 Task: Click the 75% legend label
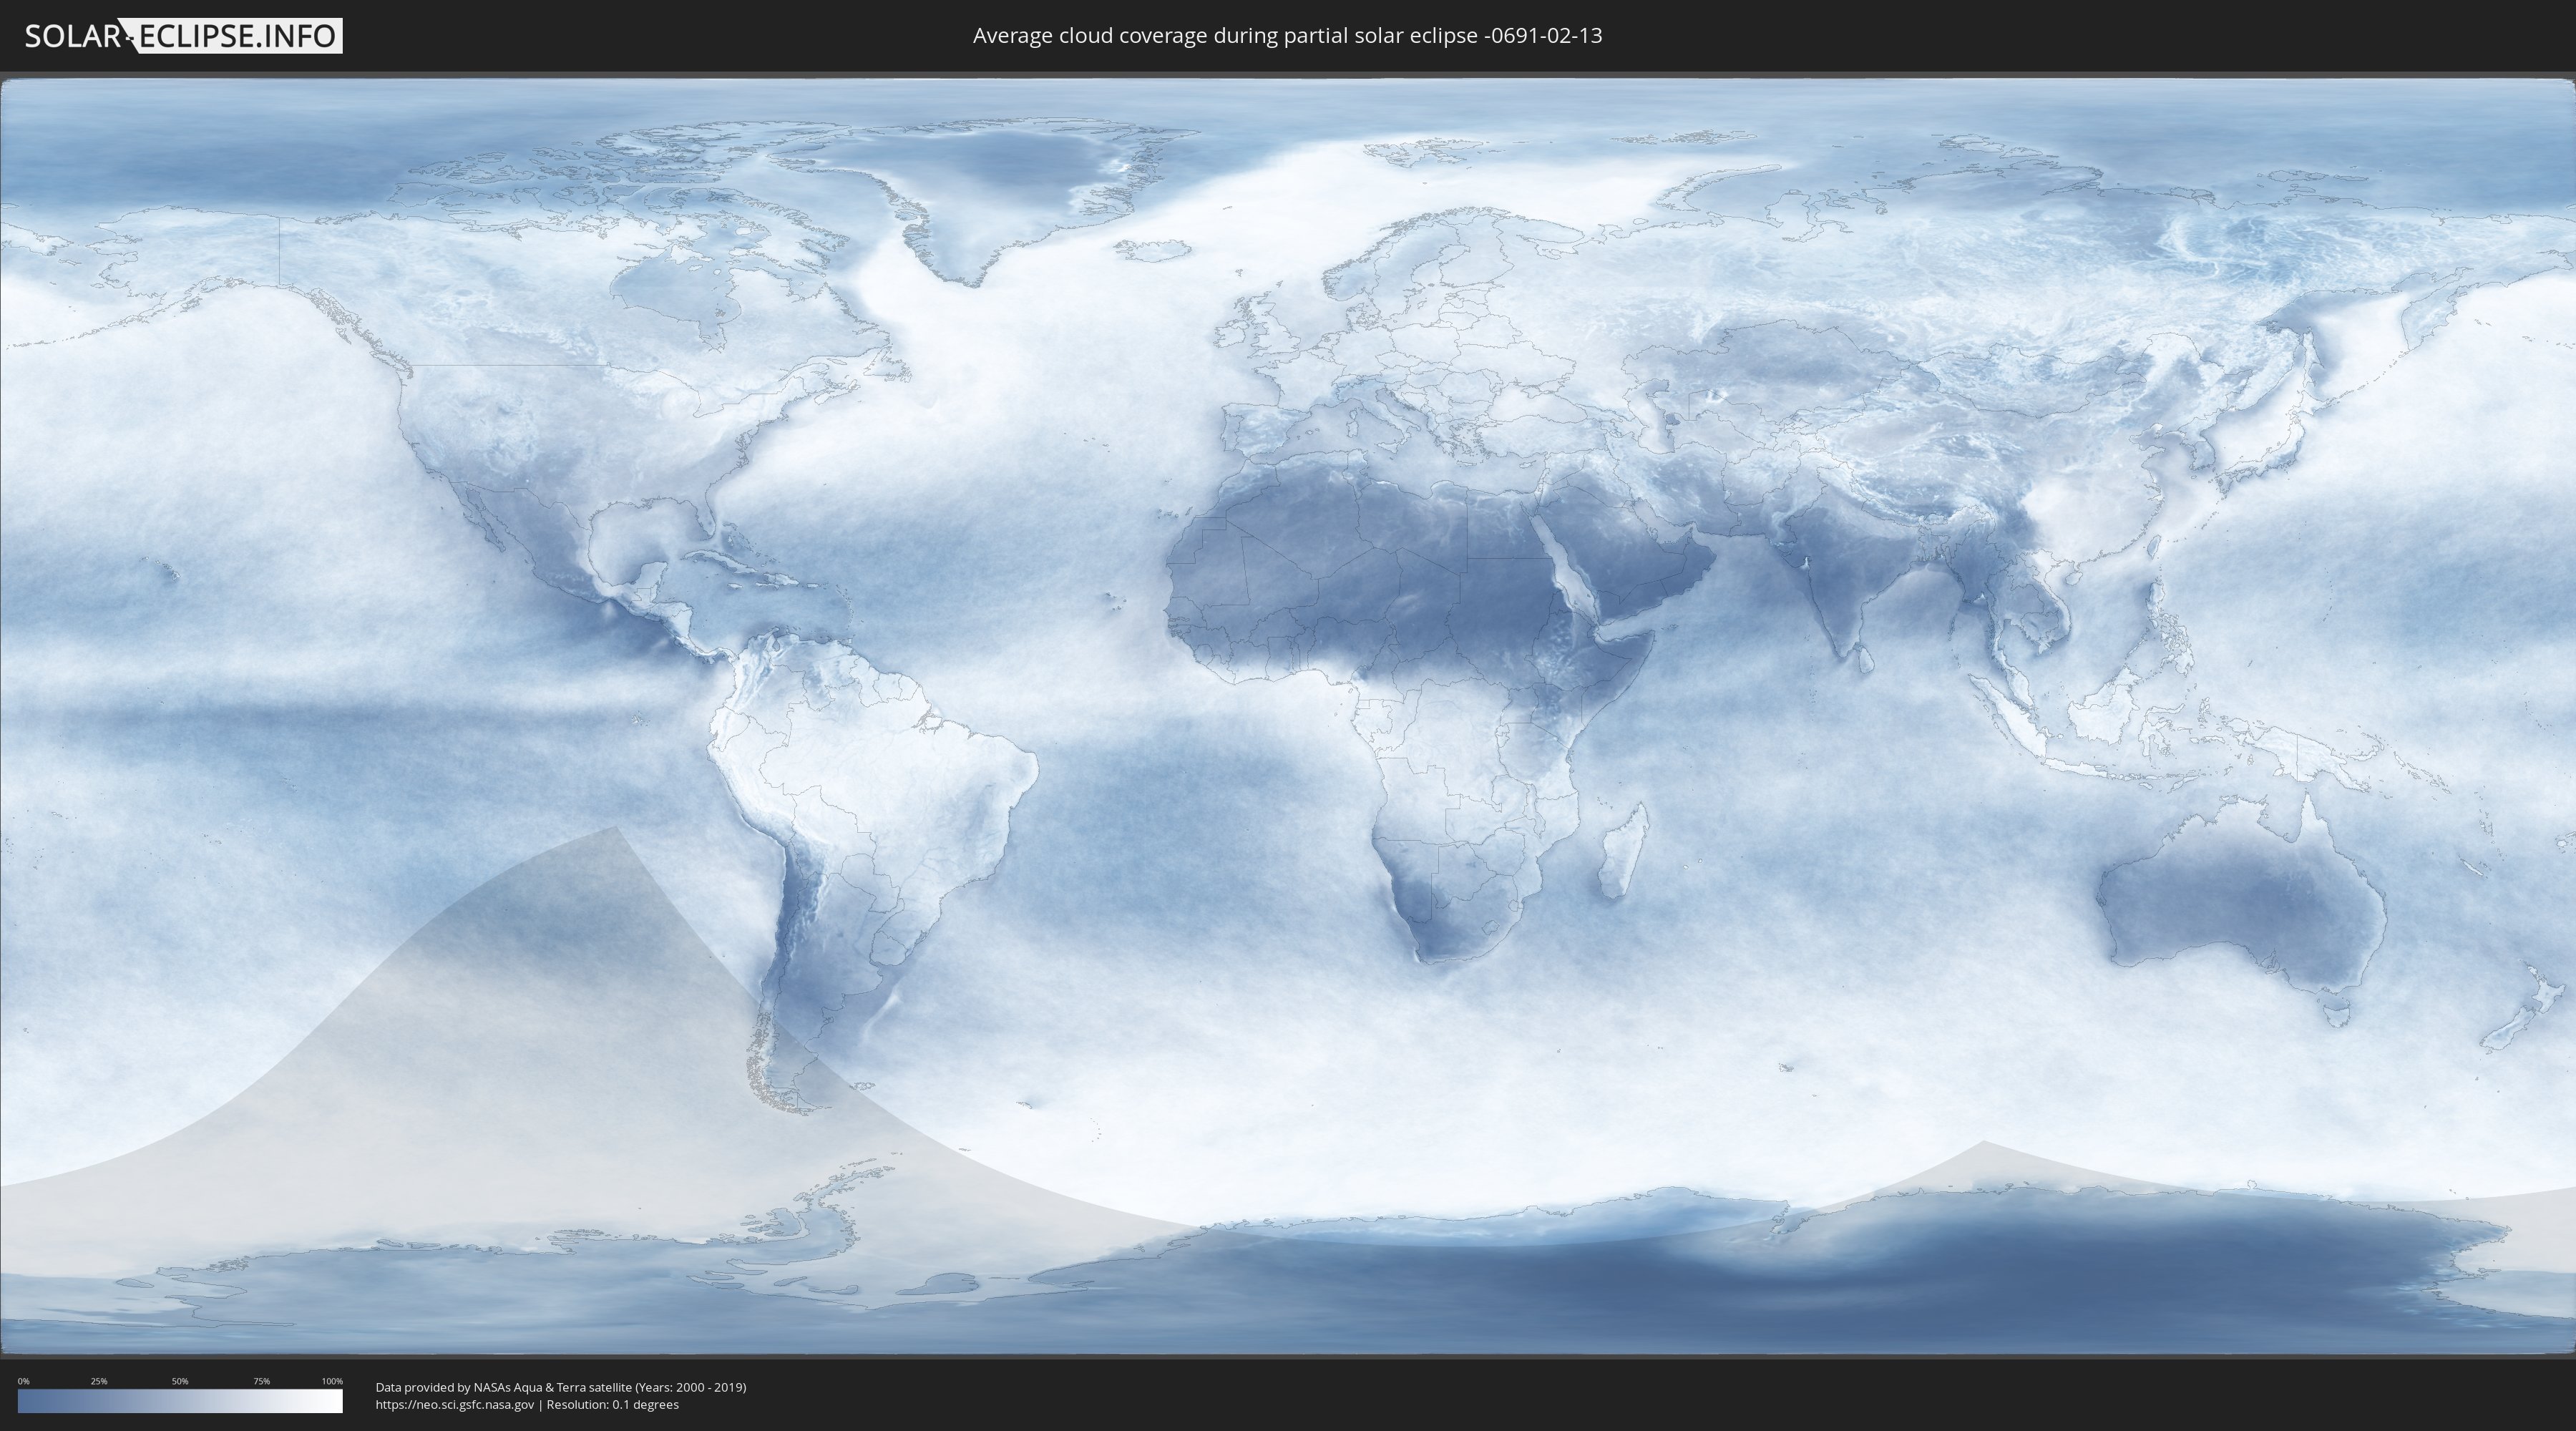261,1381
